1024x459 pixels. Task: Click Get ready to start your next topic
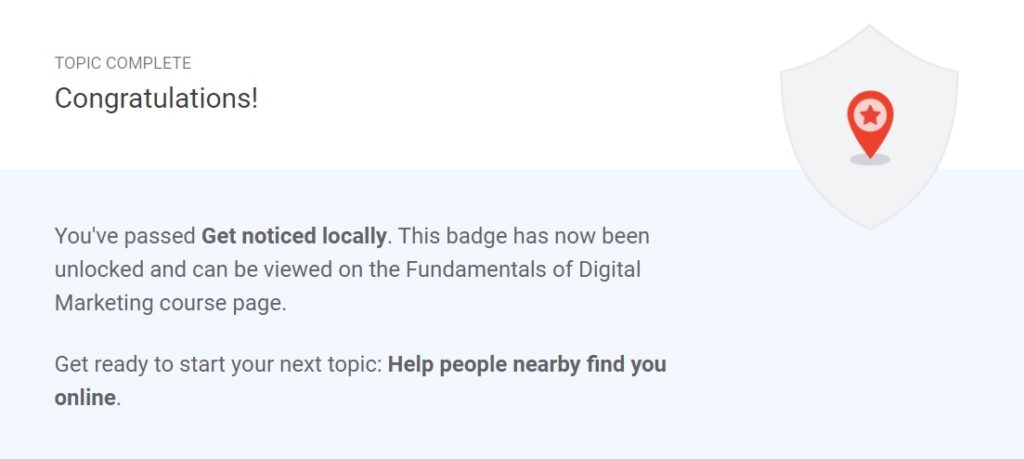pyautogui.click(x=218, y=364)
